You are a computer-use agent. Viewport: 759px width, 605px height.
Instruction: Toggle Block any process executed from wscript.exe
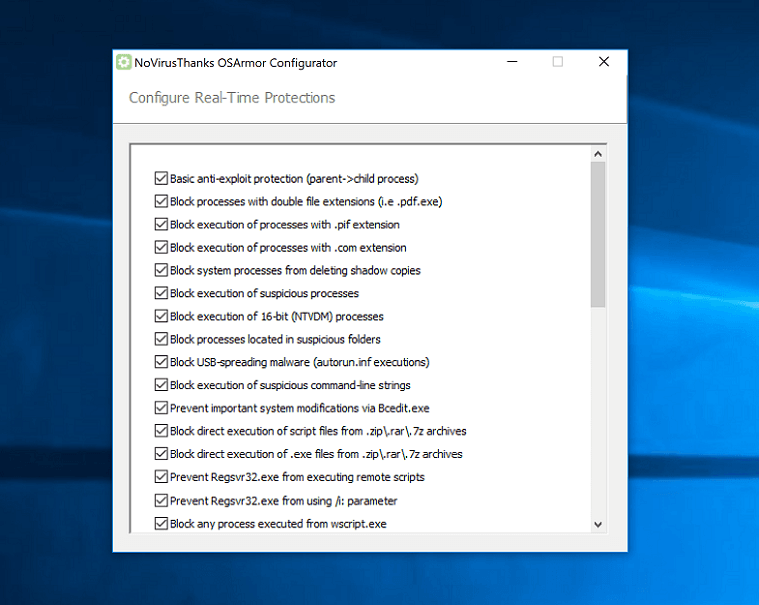pos(161,523)
